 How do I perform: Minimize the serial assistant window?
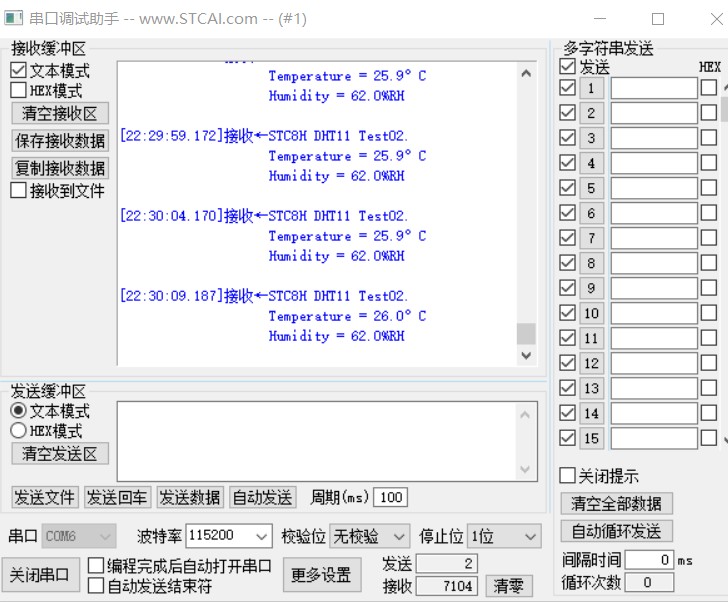coord(600,19)
